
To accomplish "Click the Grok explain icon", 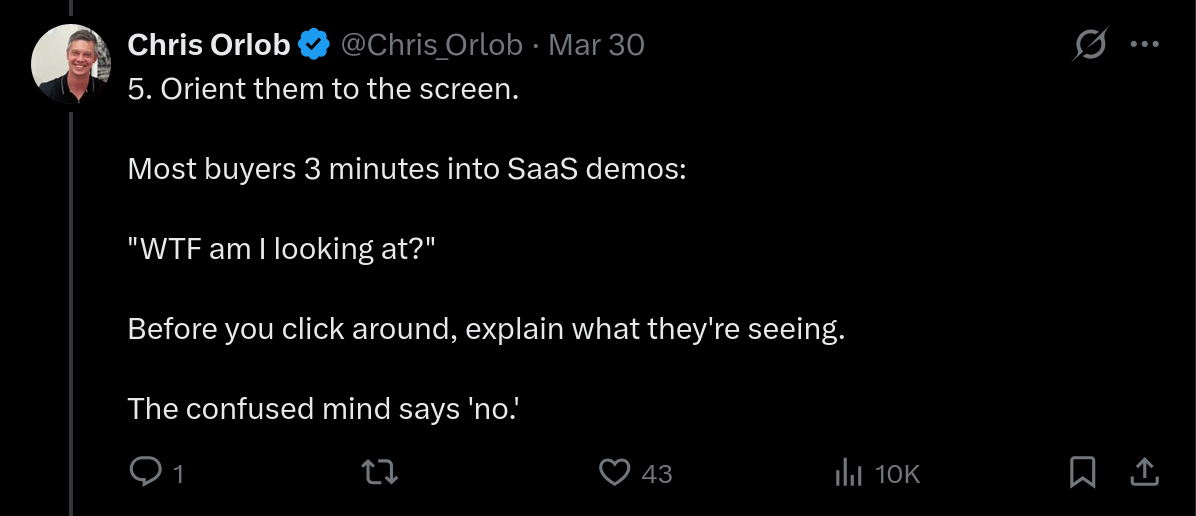I will pyautogui.click(x=1089, y=45).
